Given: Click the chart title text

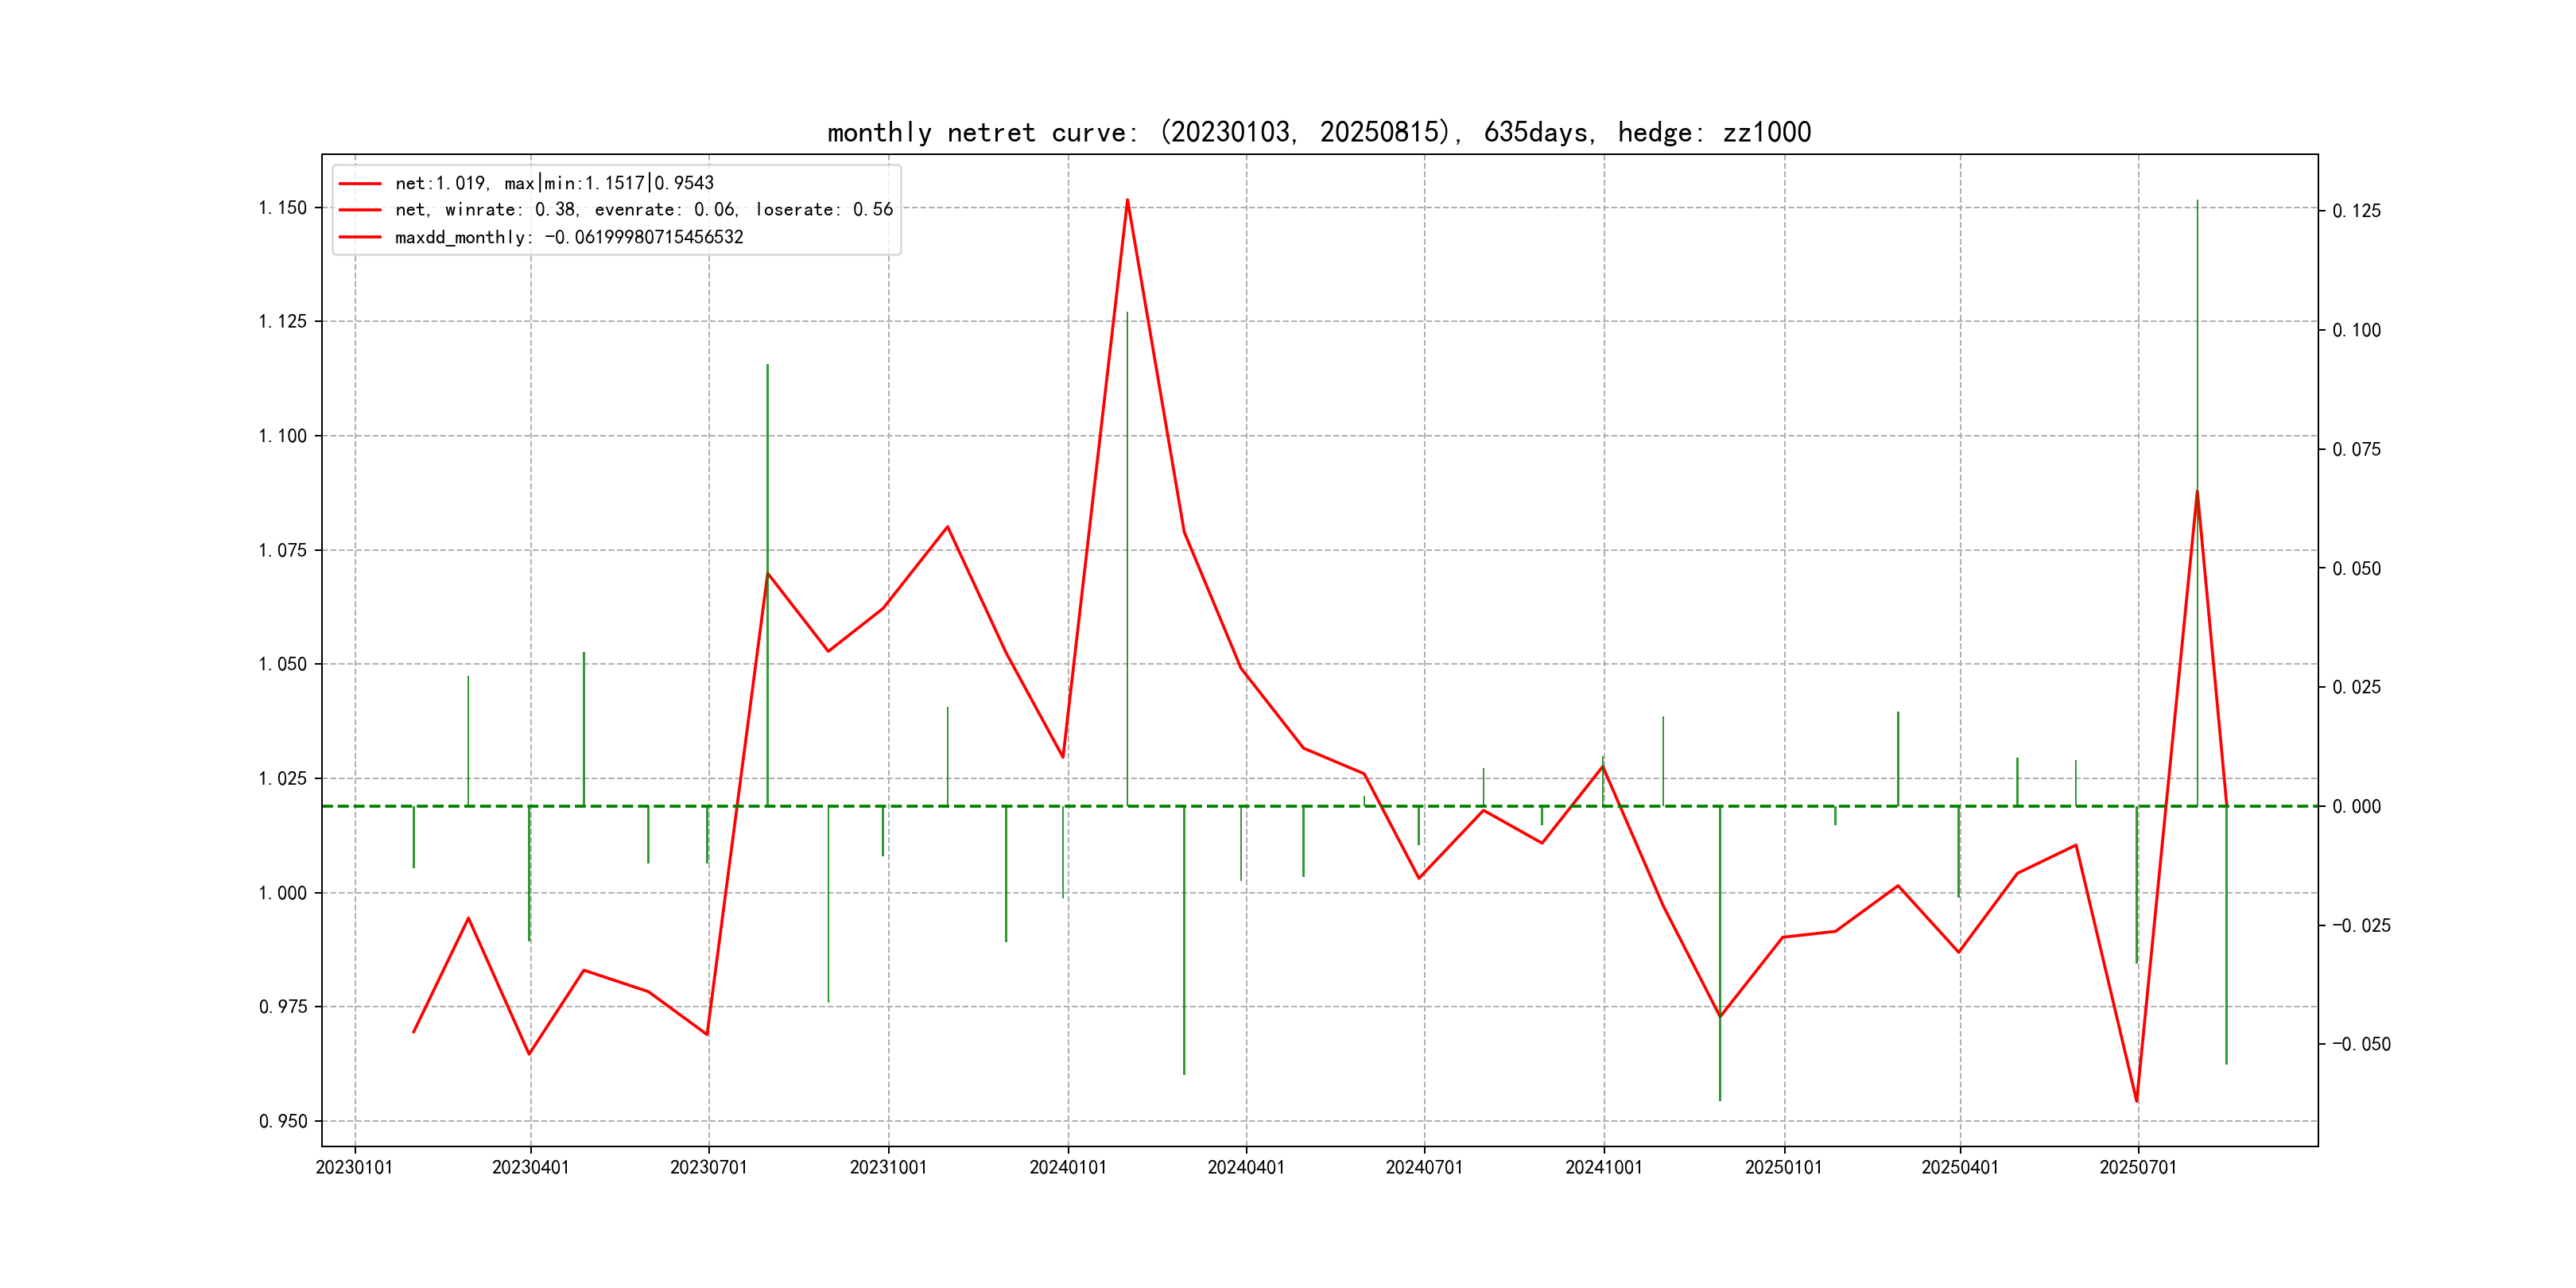Looking at the screenshot, I should point(1318,132).
